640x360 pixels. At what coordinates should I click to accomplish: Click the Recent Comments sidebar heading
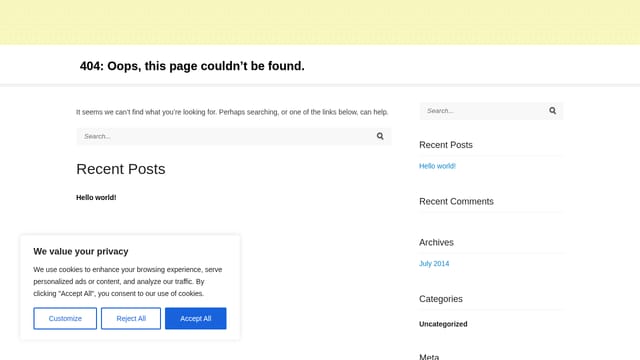(456, 201)
